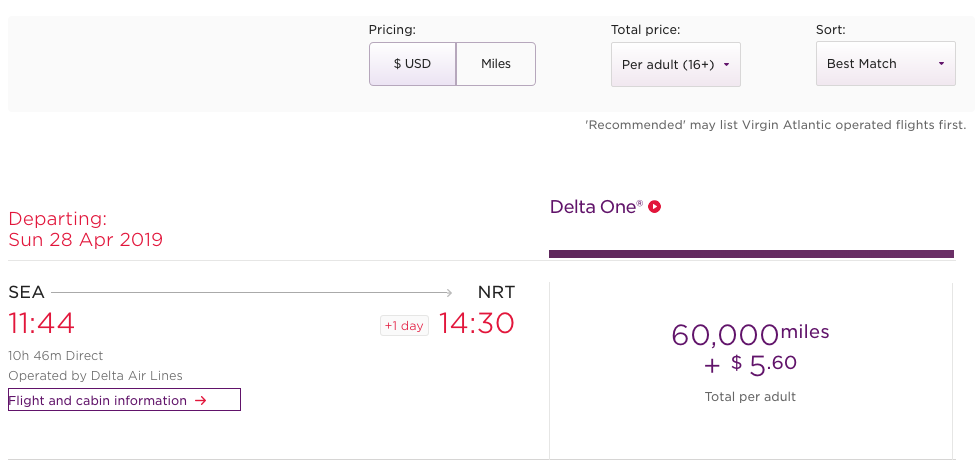The image size is (979, 470).
Task: Click the +1 day badge
Action: tap(404, 326)
